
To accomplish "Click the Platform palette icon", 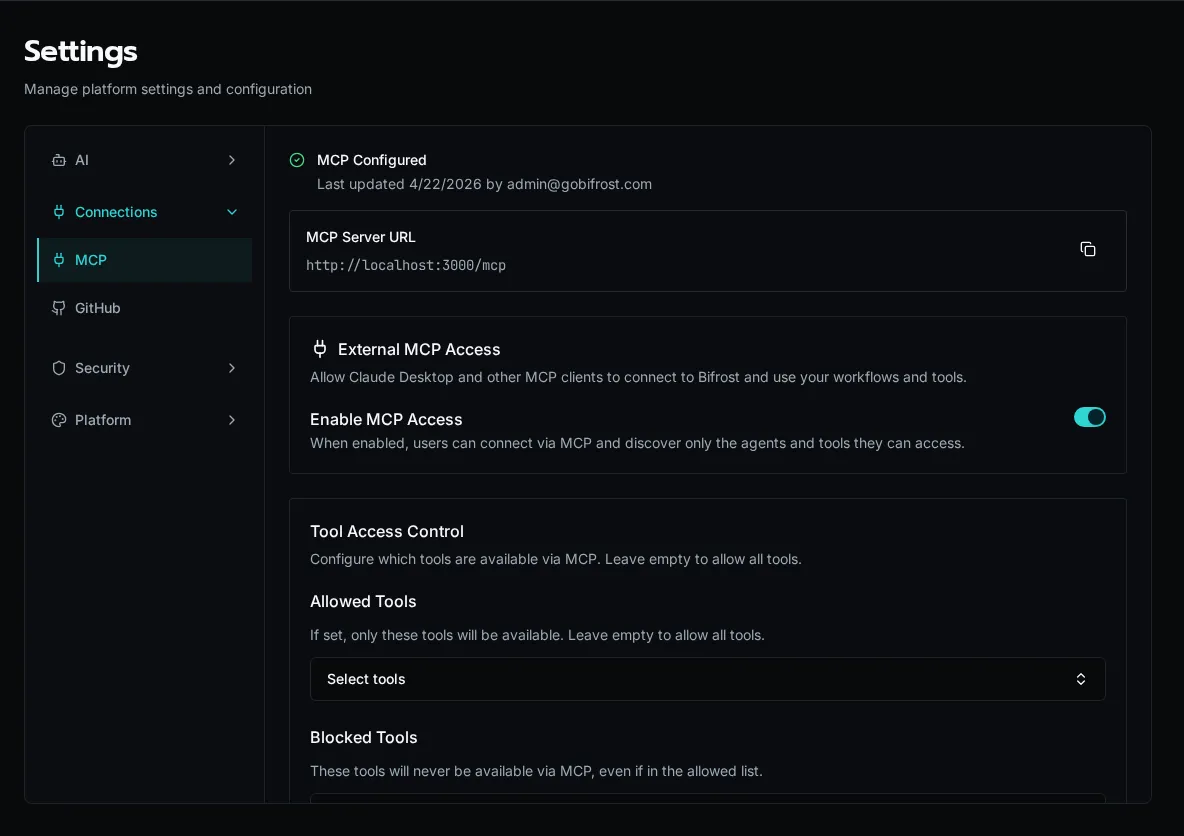I will pyautogui.click(x=59, y=420).
